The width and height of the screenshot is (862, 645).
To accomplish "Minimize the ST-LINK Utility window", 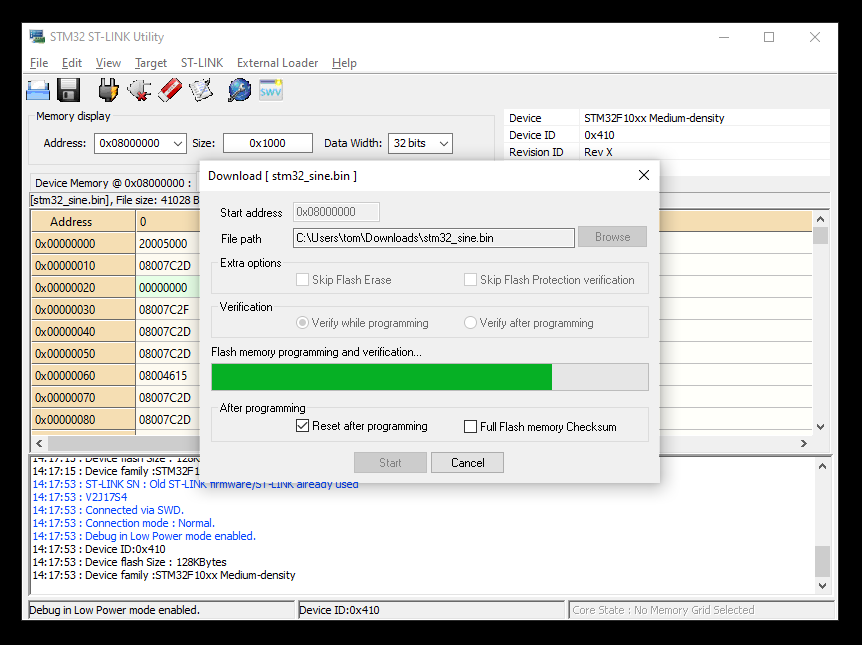I will 724,37.
